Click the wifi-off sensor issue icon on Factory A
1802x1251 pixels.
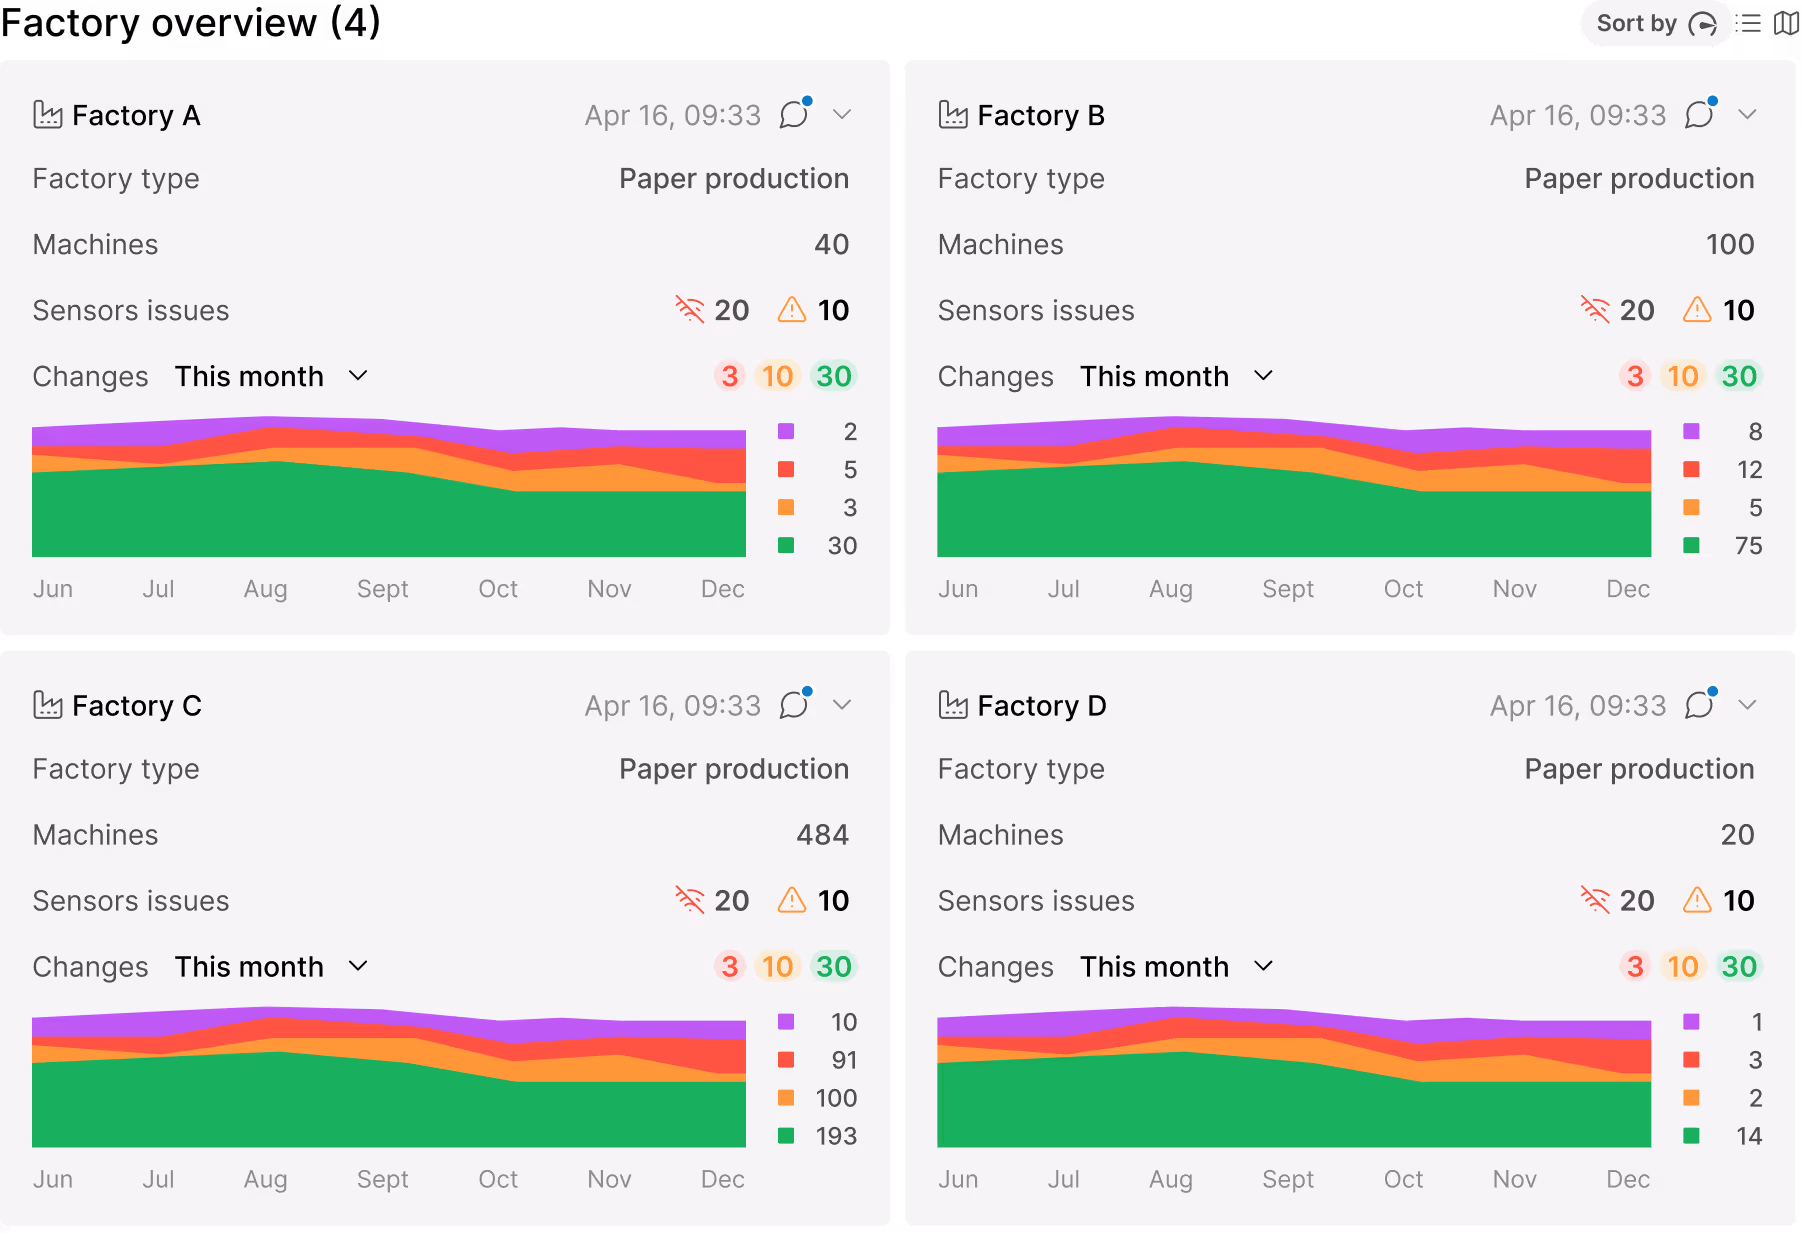(x=689, y=310)
